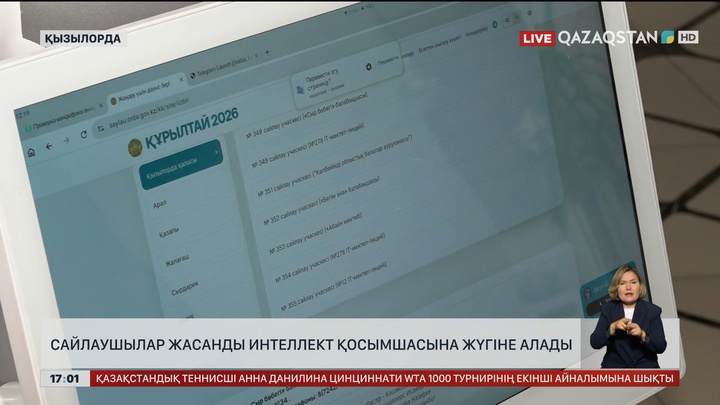Close the 'Жаңару үшін дауыс бер' tab

(x=181, y=79)
